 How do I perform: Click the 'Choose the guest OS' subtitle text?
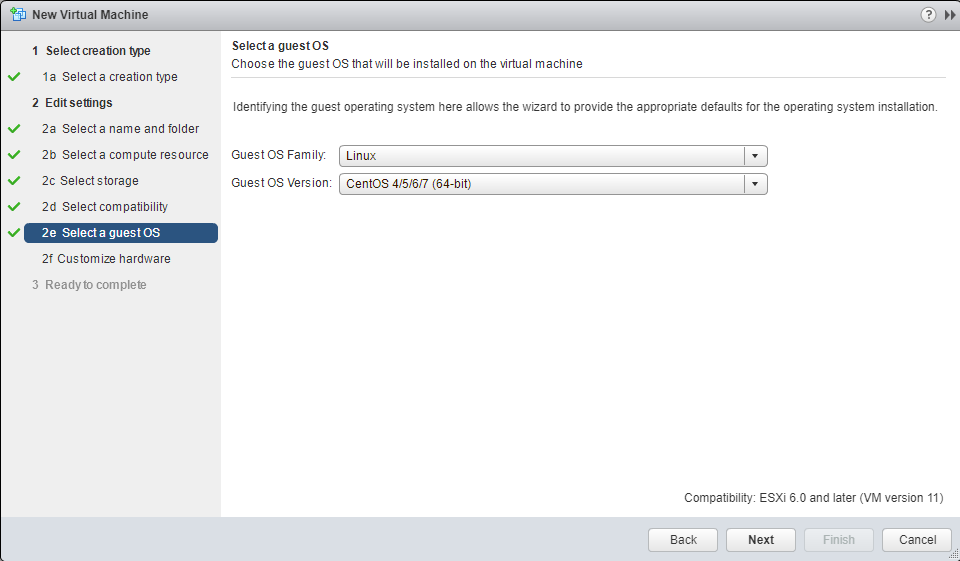click(x=407, y=64)
